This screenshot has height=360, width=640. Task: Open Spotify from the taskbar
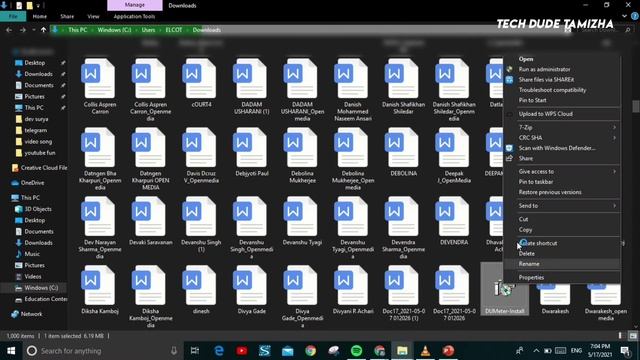[356, 351]
